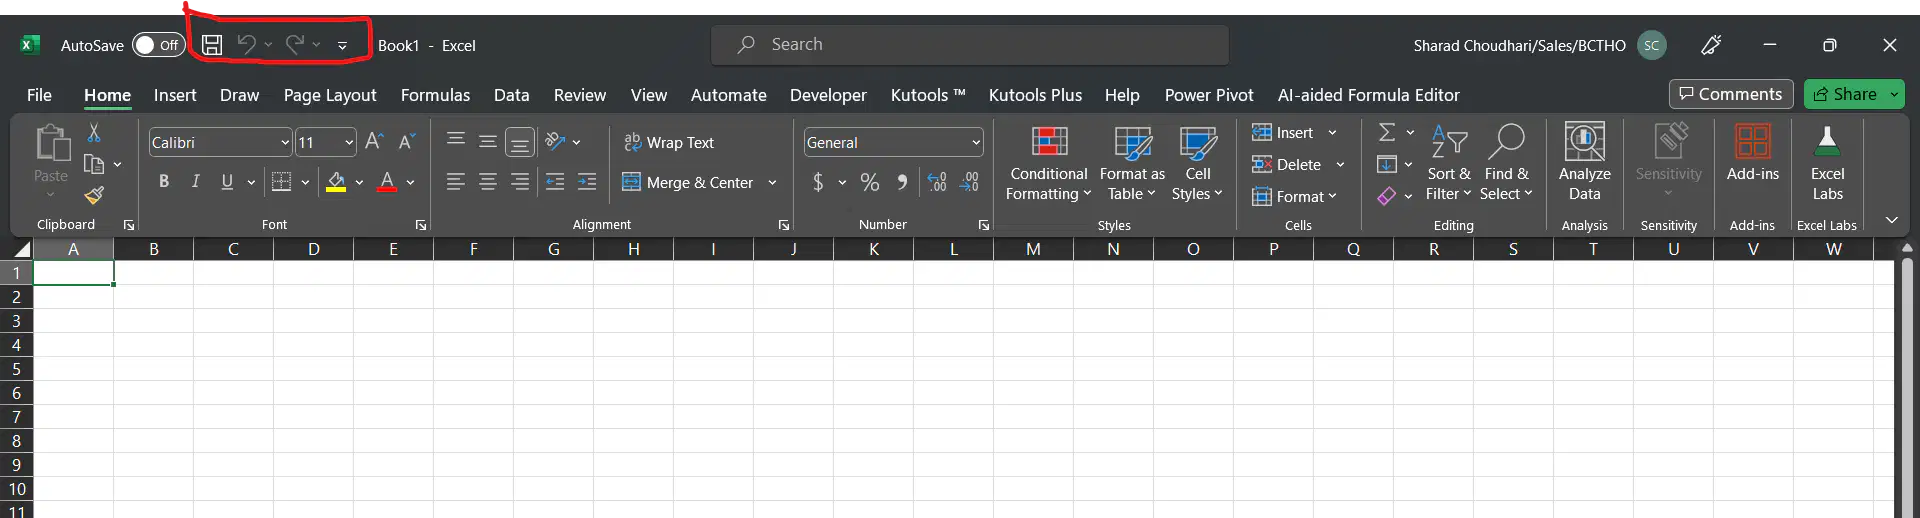Open the Data tab
This screenshot has width=1920, height=518.
coord(511,95)
